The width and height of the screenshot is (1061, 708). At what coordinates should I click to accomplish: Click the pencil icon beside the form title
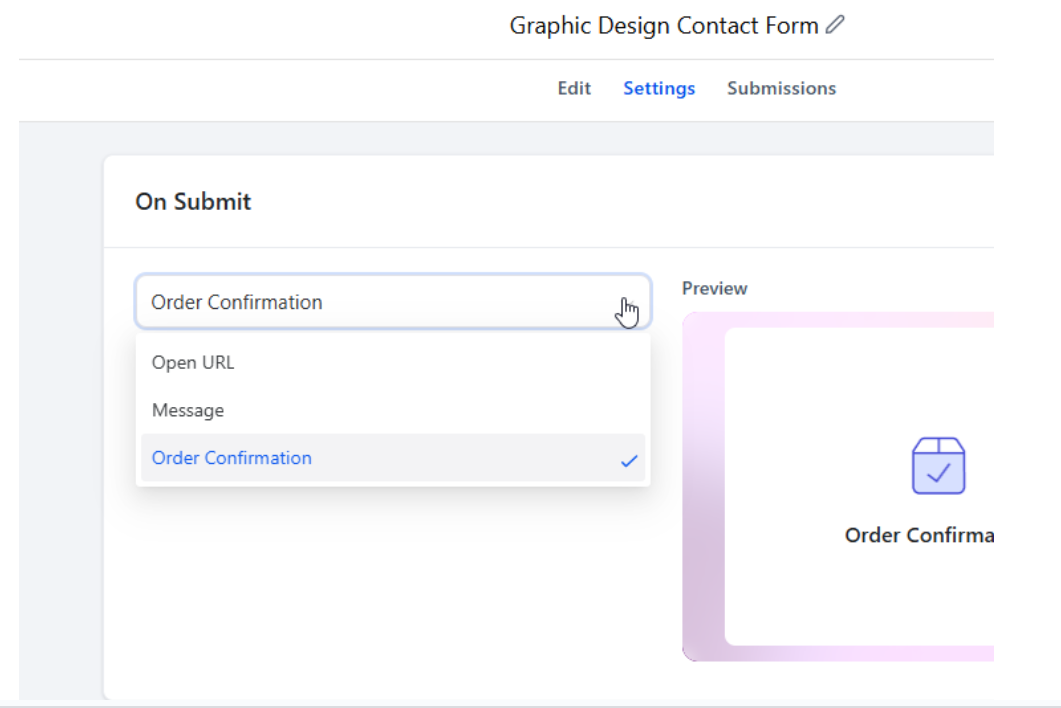coord(835,26)
